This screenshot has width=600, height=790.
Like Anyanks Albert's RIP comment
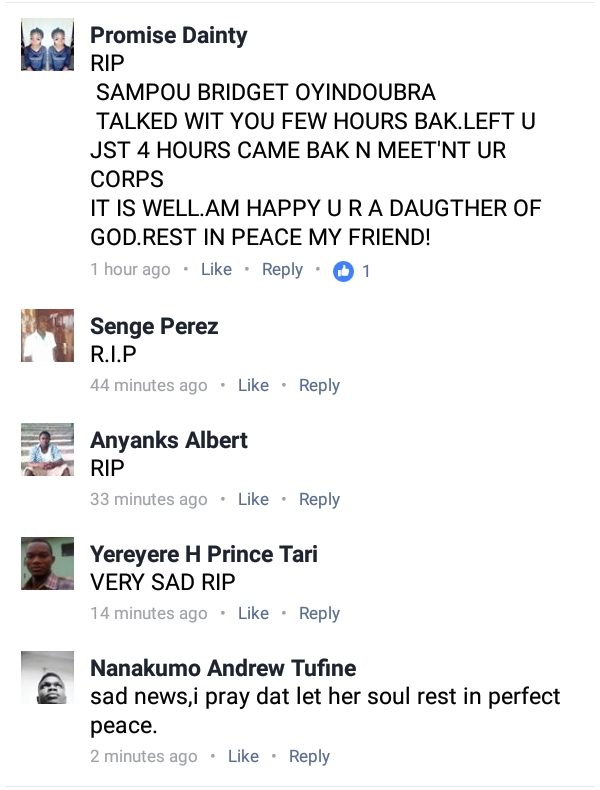click(253, 499)
